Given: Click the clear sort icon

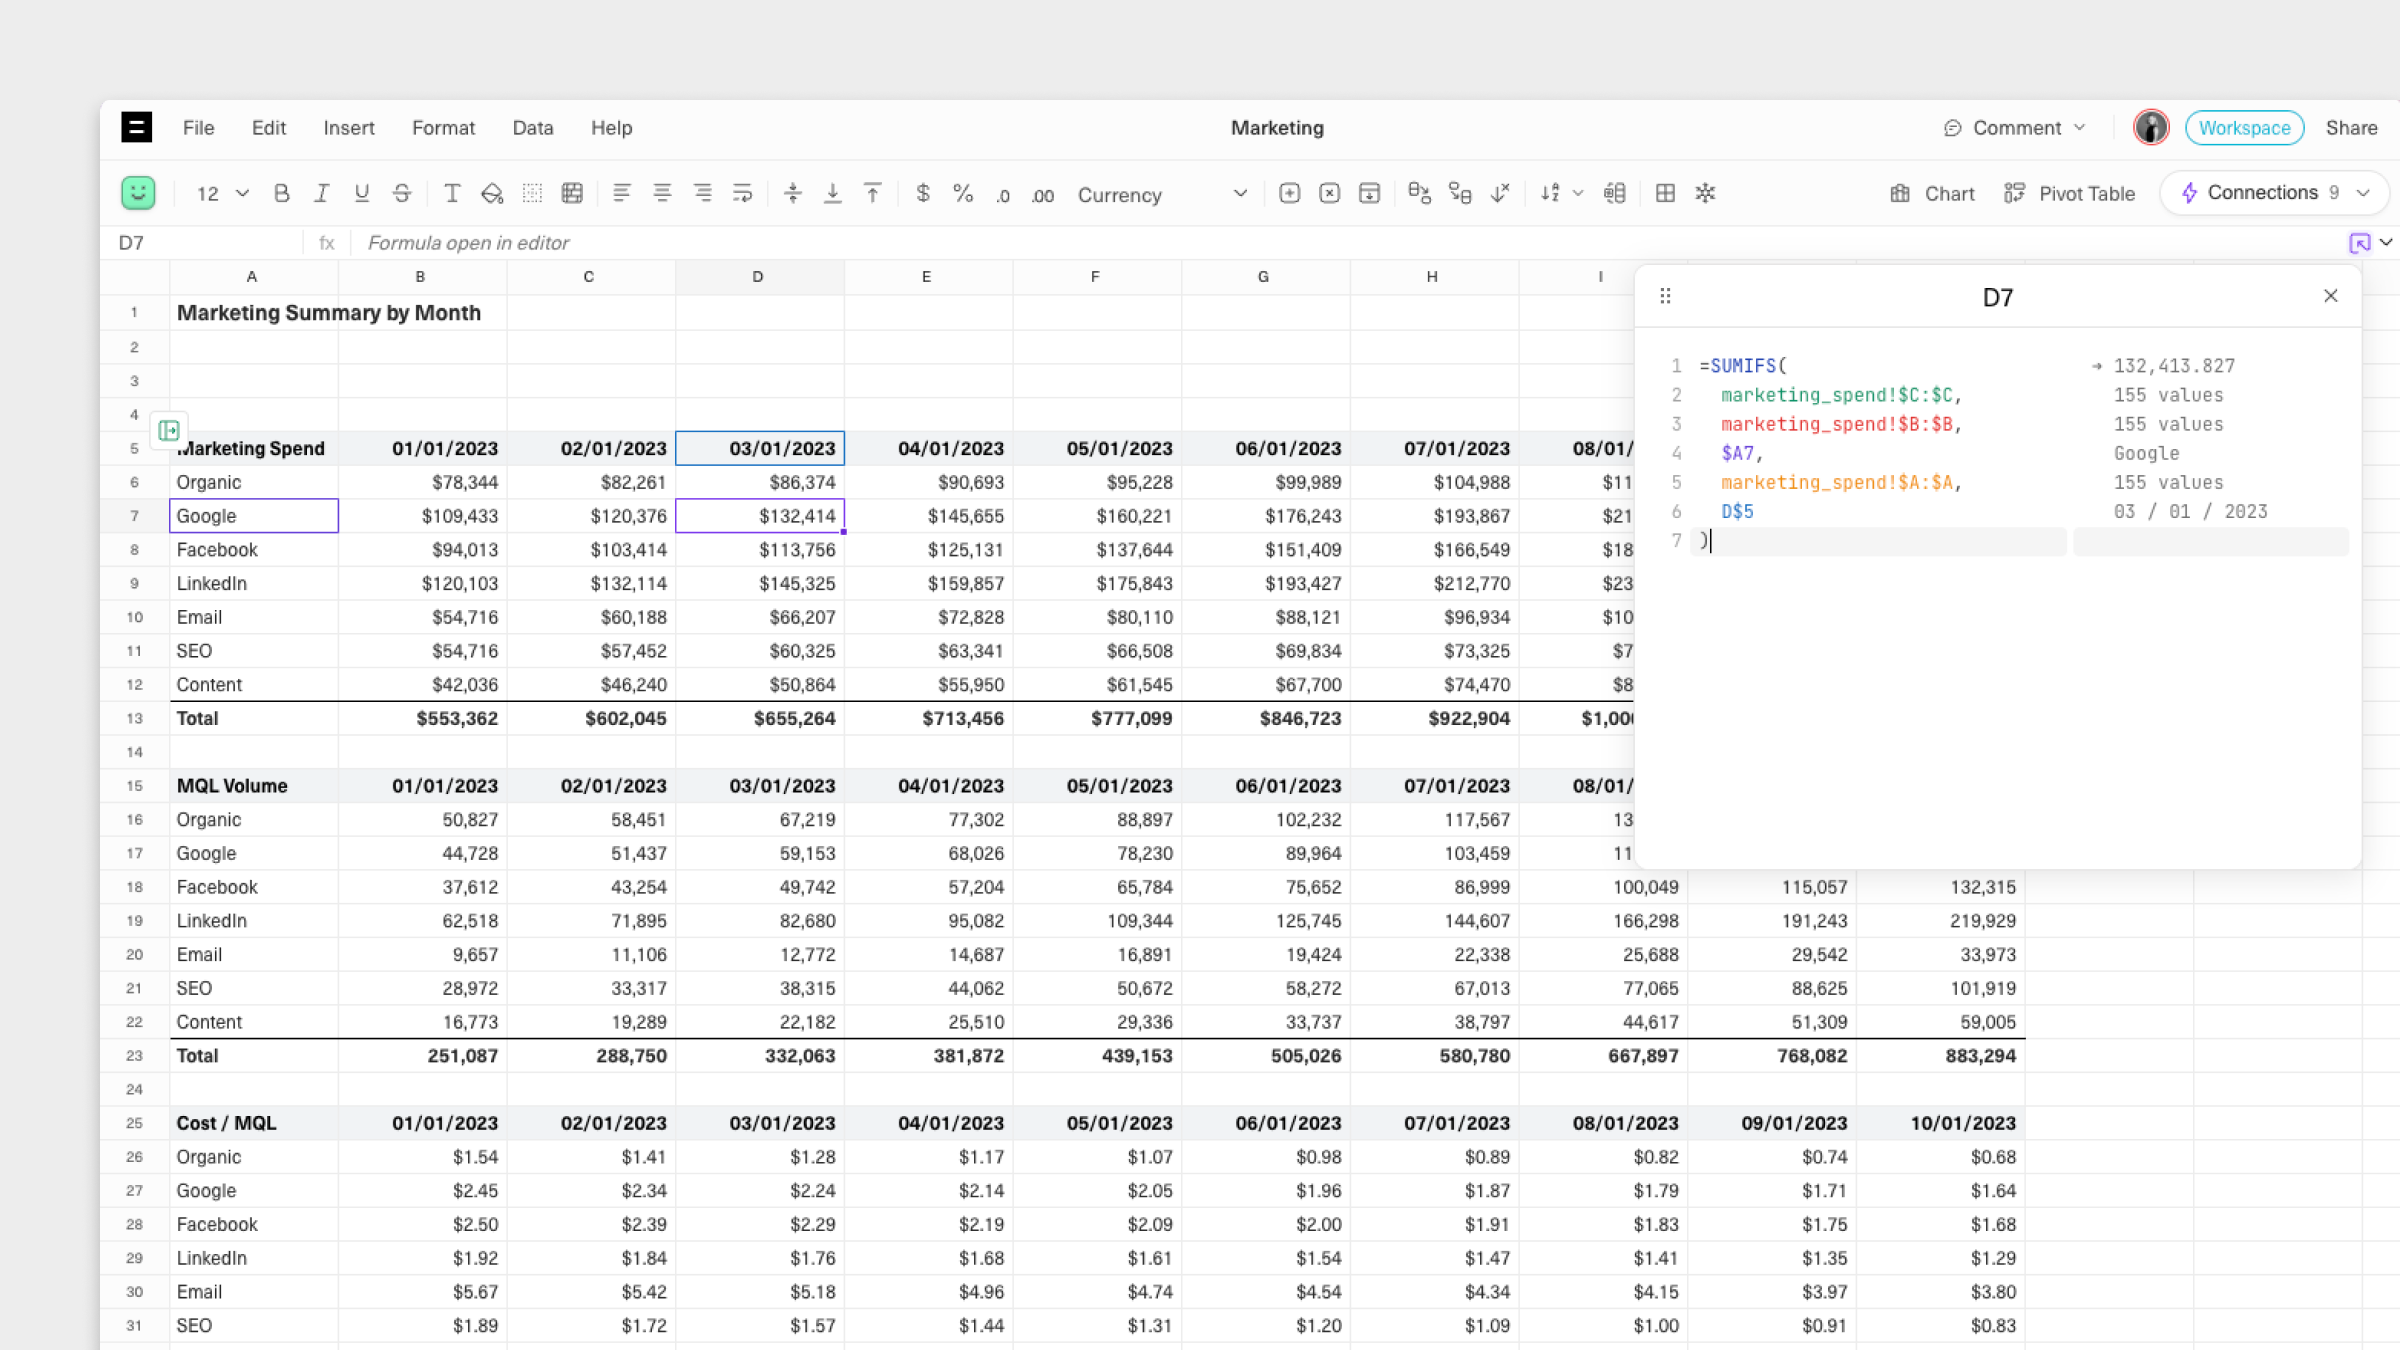Looking at the screenshot, I should click(1500, 193).
